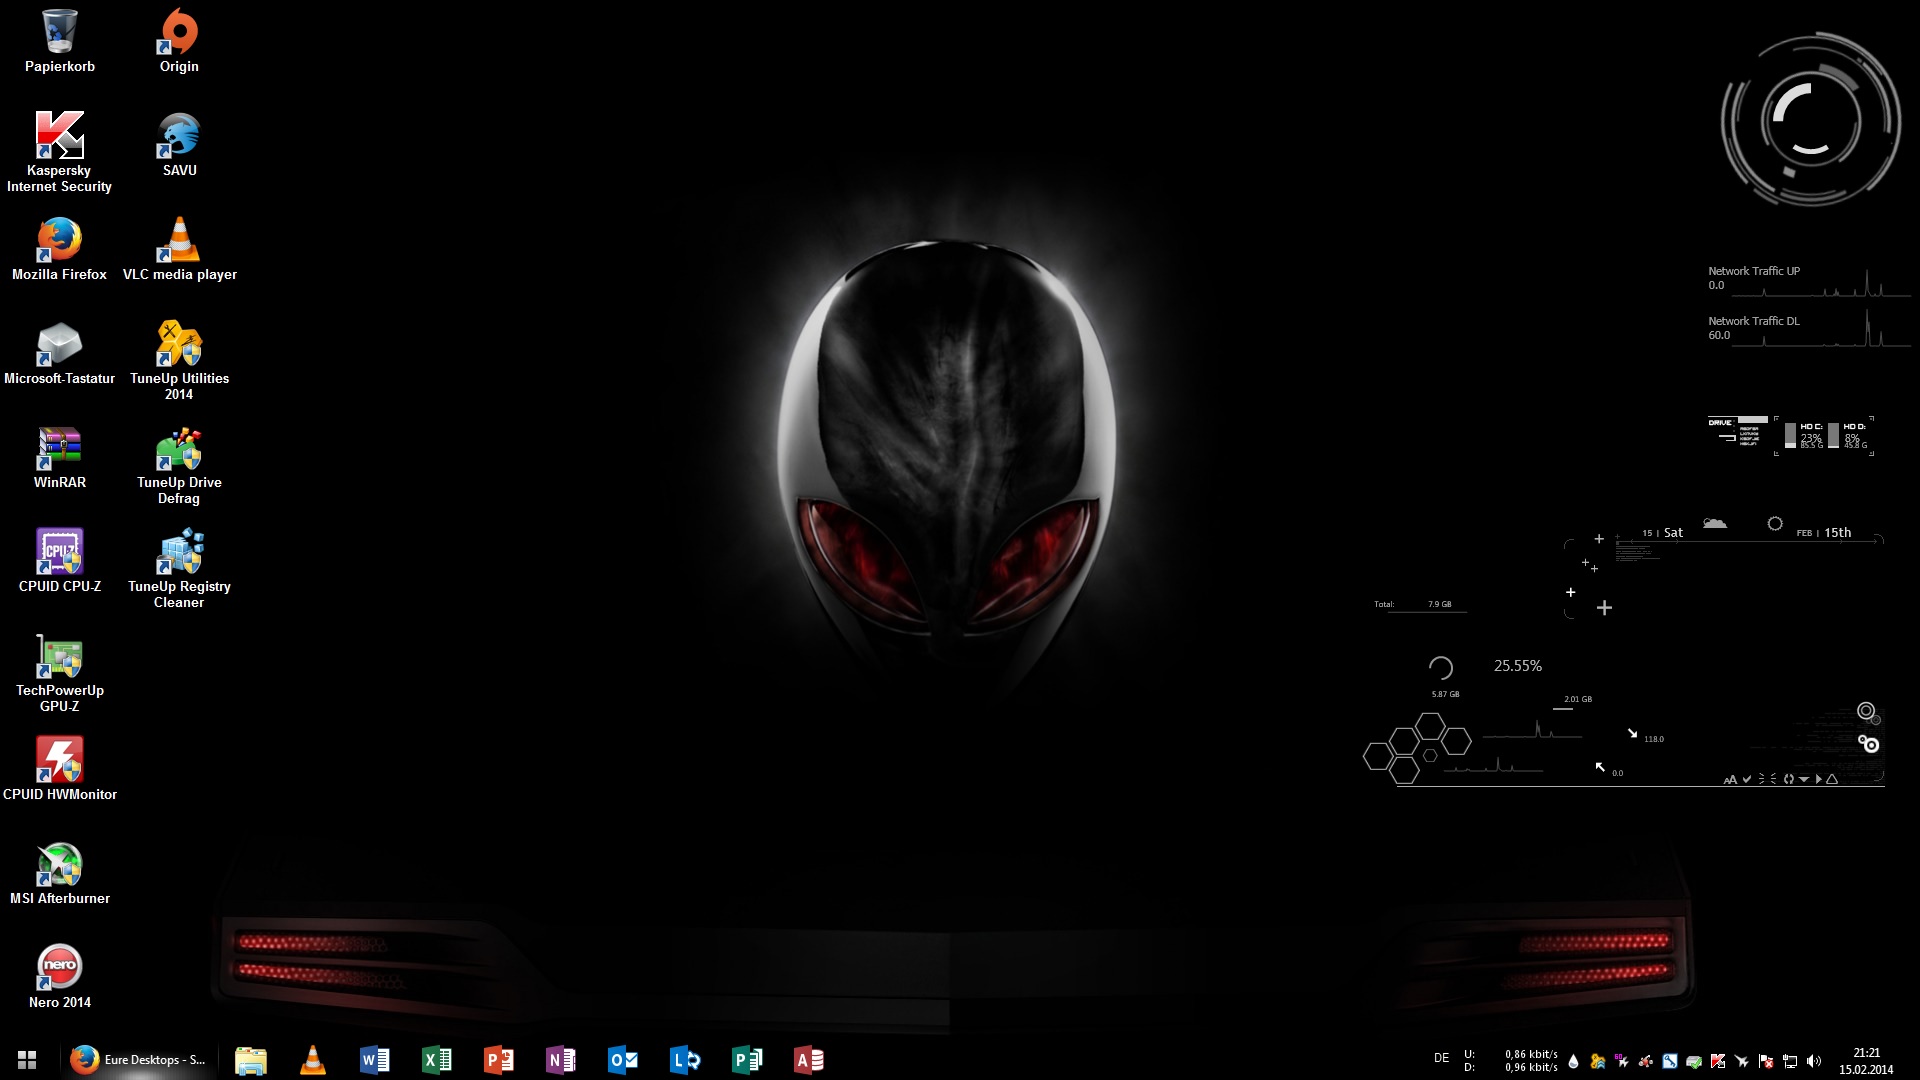
Task: Click safely remove hardware tray icon
Action: pos(1694,1061)
